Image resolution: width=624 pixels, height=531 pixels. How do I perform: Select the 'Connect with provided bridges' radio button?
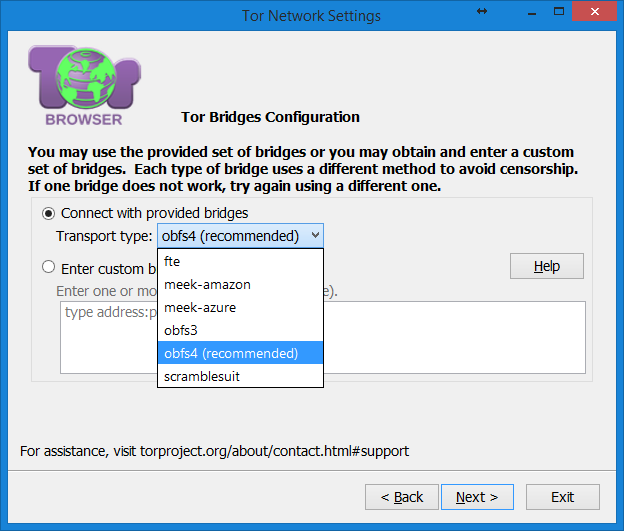point(49,214)
